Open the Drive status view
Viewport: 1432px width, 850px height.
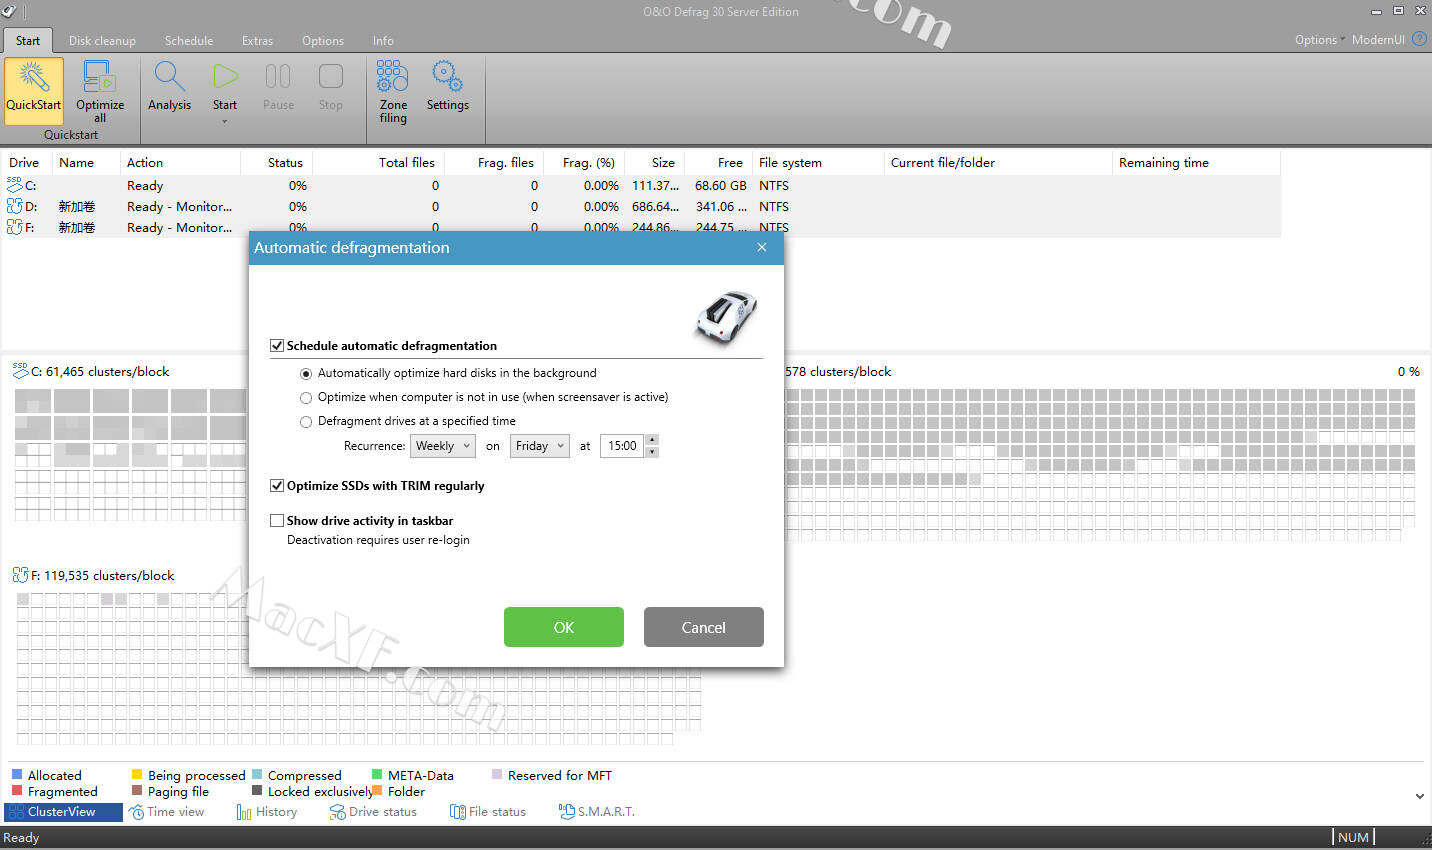coord(373,812)
